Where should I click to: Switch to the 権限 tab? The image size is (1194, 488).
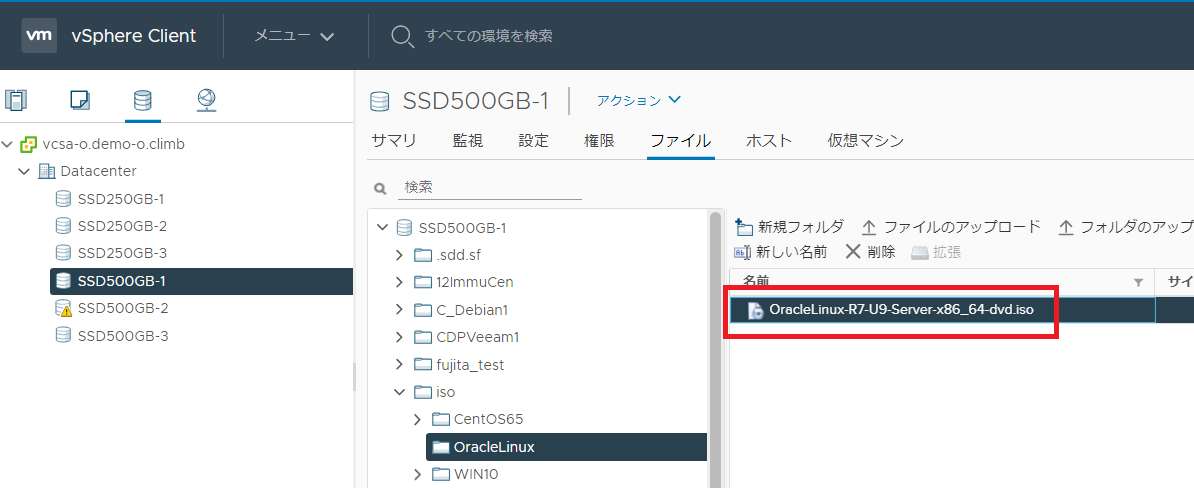coord(599,141)
